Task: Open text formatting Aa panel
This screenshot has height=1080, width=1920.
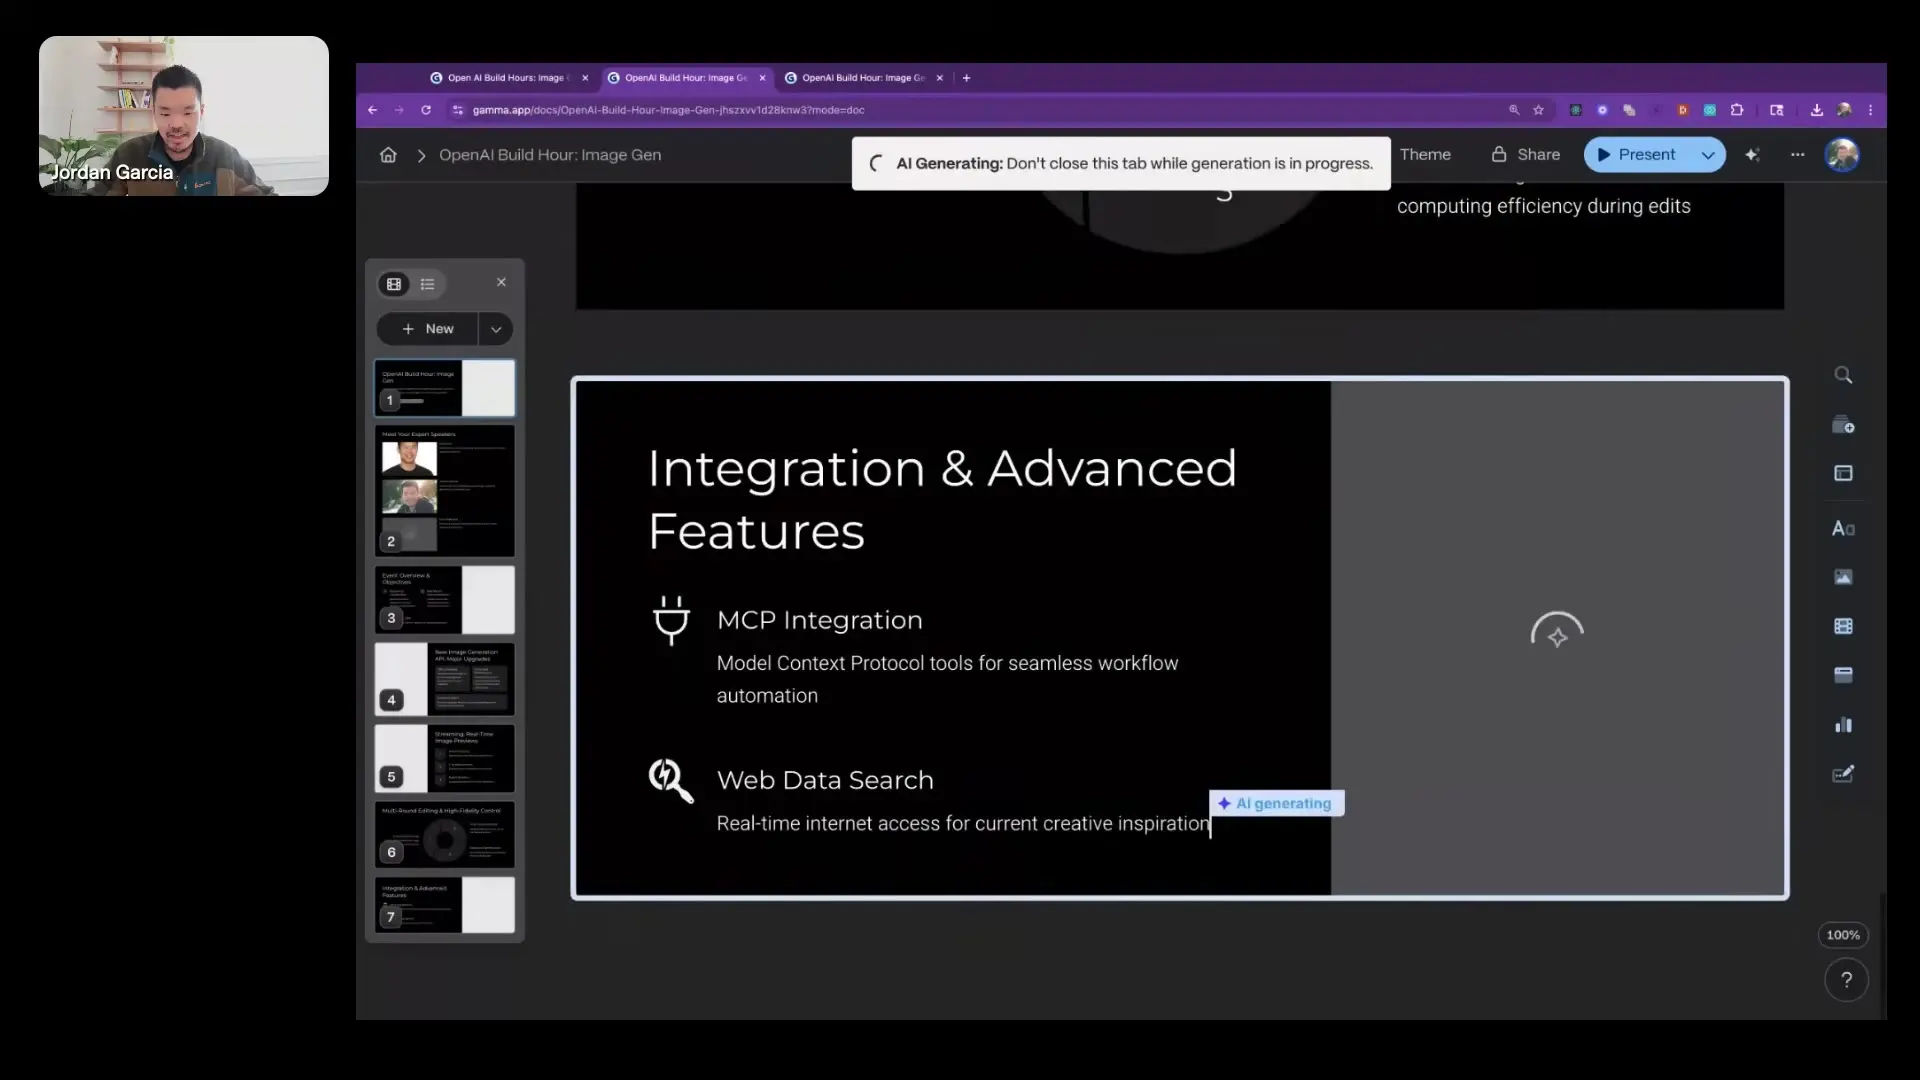Action: (x=1843, y=528)
